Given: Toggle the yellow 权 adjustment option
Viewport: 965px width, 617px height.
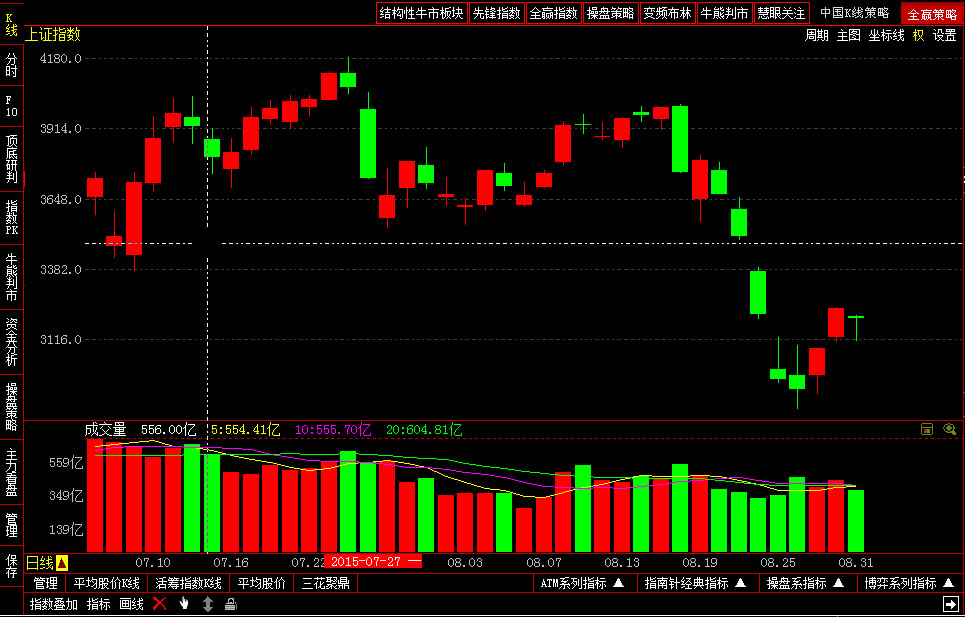Looking at the screenshot, I should [x=918, y=35].
